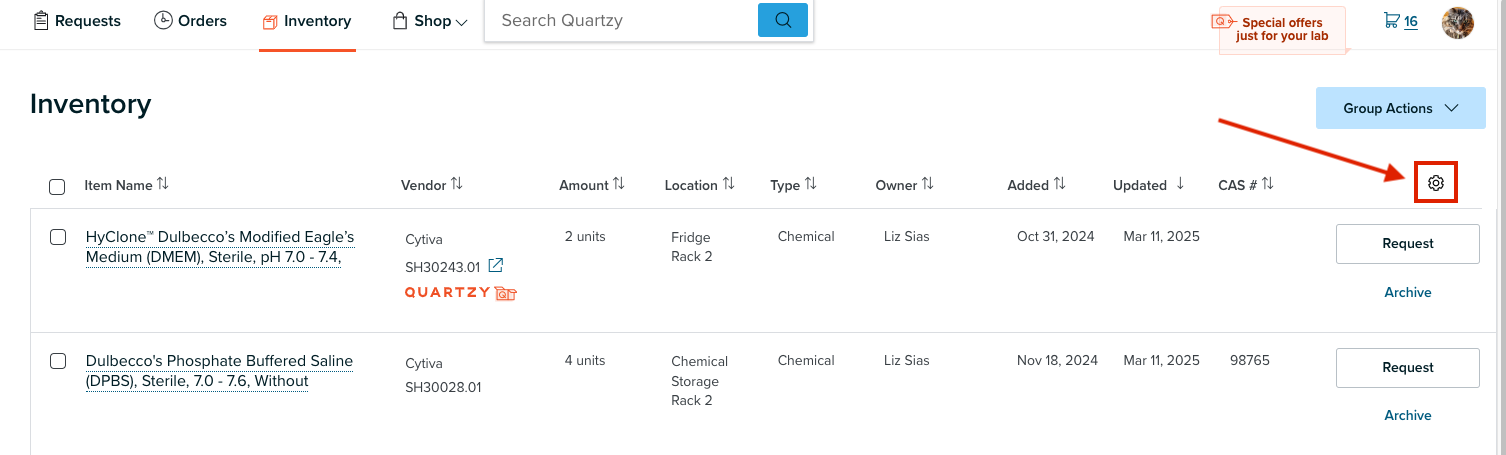Request the HyClone DMEM item
Viewport: 1506px width, 455px height.
point(1407,244)
